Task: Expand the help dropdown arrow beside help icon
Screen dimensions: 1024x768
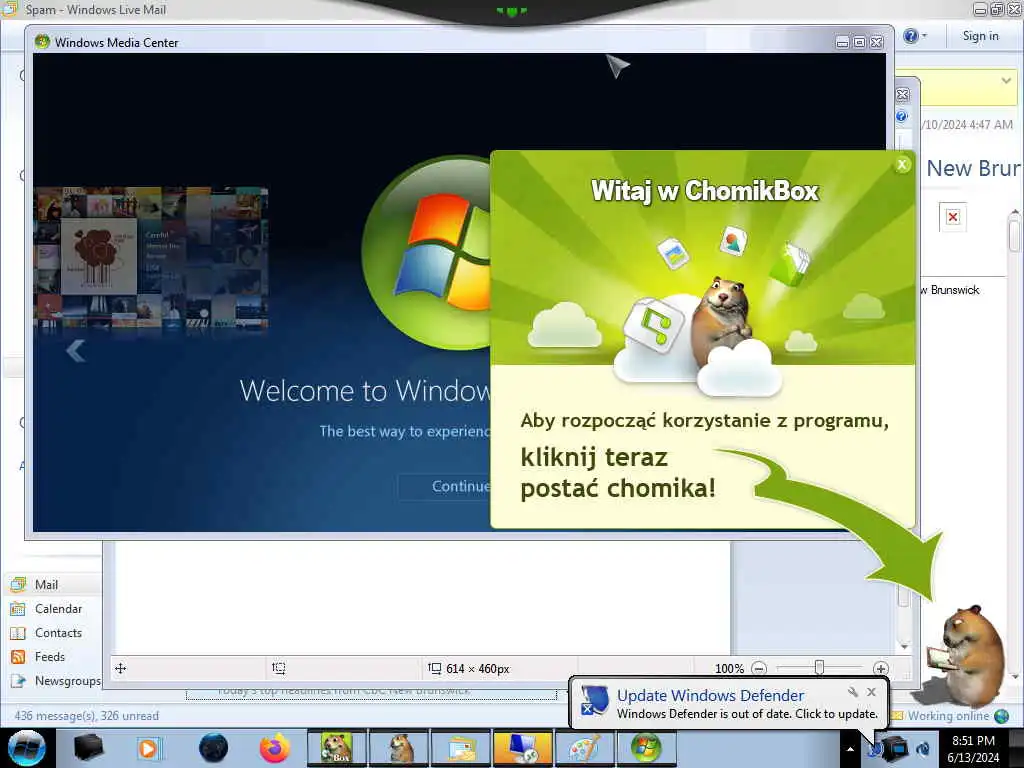Action: pyautogui.click(x=924, y=36)
